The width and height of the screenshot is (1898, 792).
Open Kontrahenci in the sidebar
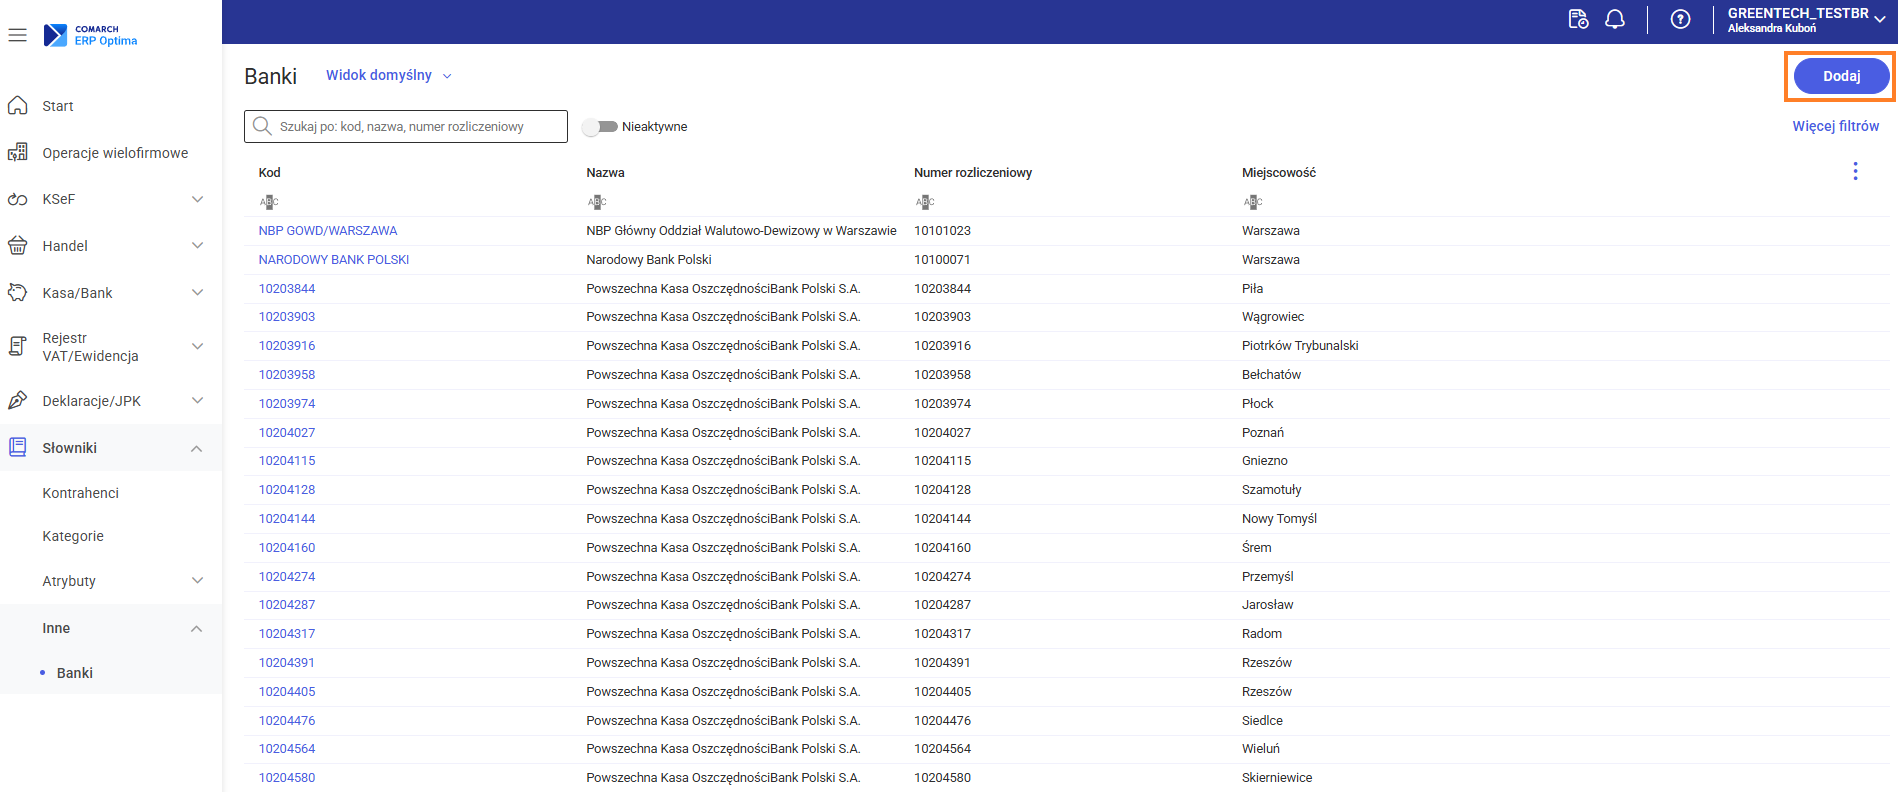(x=80, y=493)
